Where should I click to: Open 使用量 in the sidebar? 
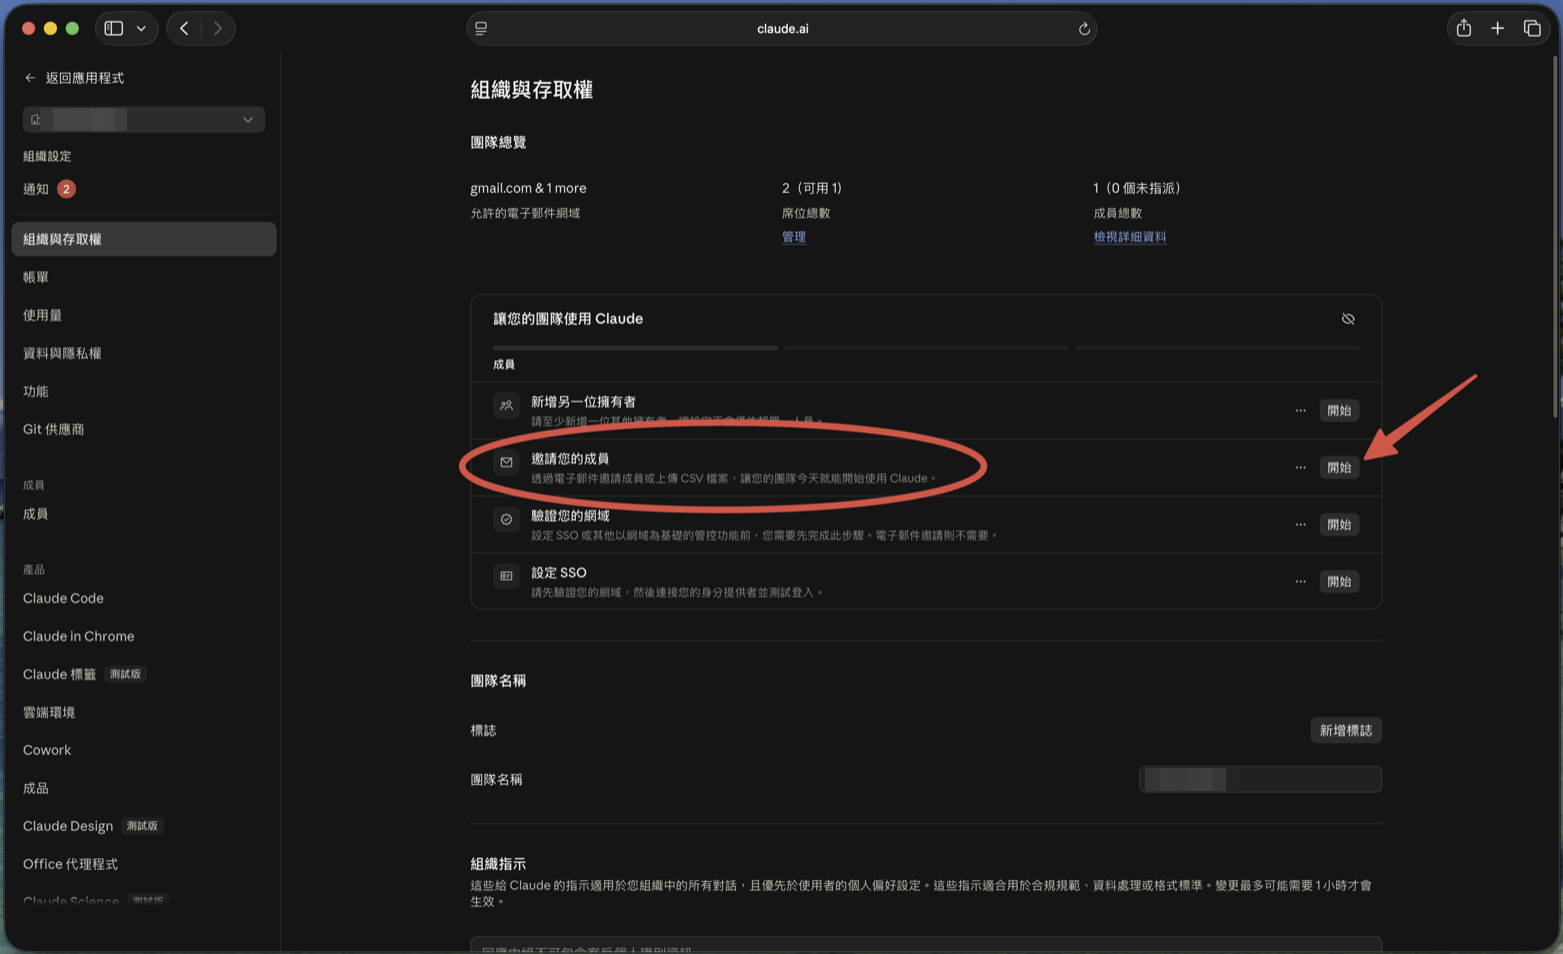[x=42, y=315]
